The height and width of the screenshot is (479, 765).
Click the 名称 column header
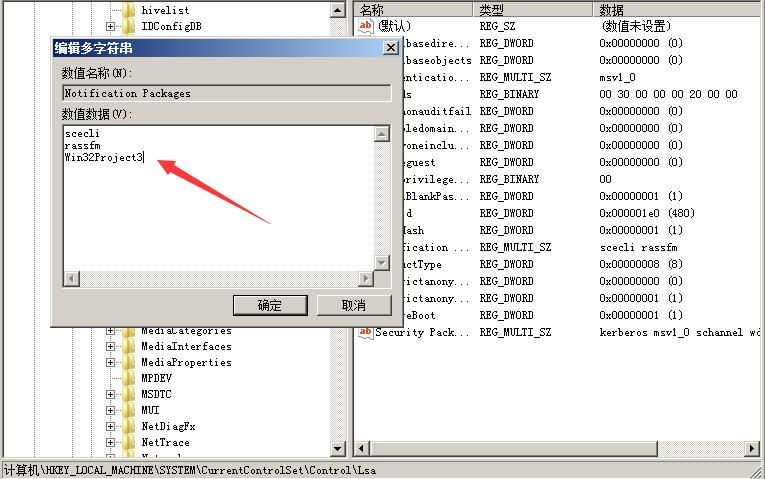[413, 9]
